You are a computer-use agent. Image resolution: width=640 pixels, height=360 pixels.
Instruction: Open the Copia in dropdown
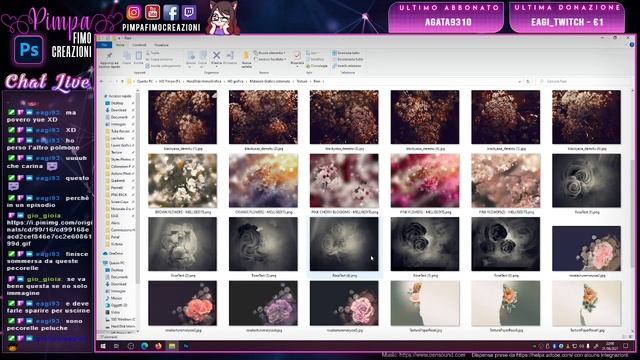point(202,58)
